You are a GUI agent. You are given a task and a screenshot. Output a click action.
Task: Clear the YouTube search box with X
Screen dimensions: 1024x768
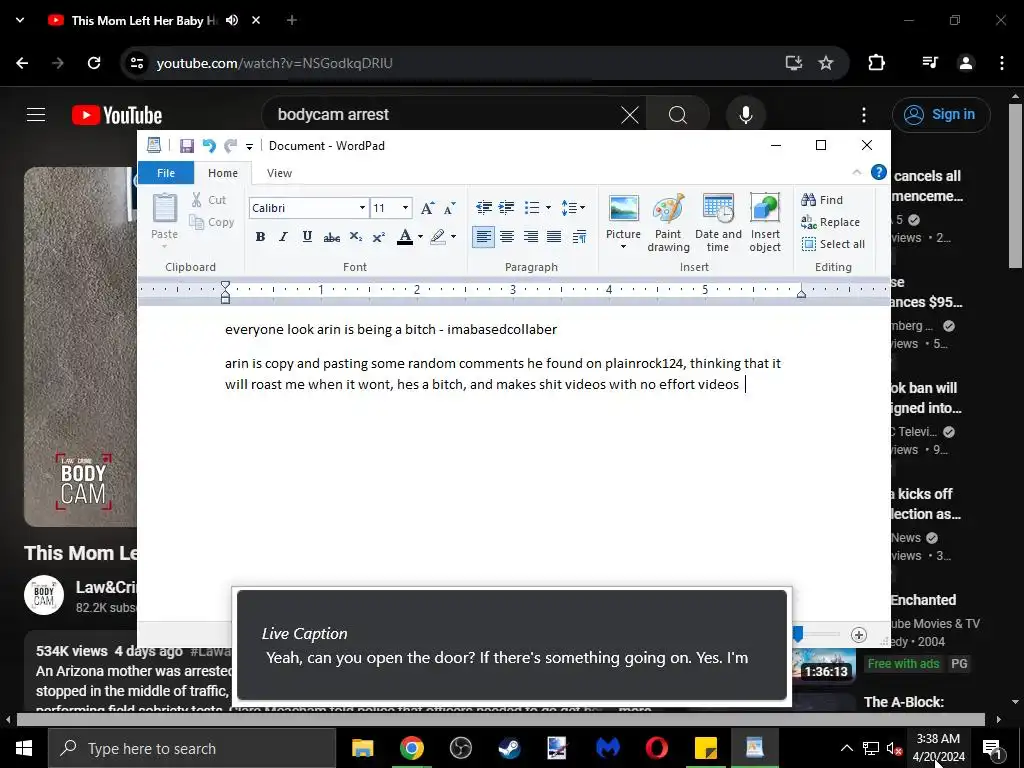[x=630, y=115]
